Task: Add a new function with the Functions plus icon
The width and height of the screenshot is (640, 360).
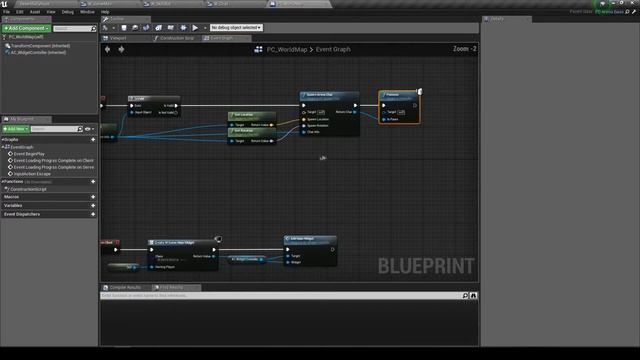Action: (93, 182)
